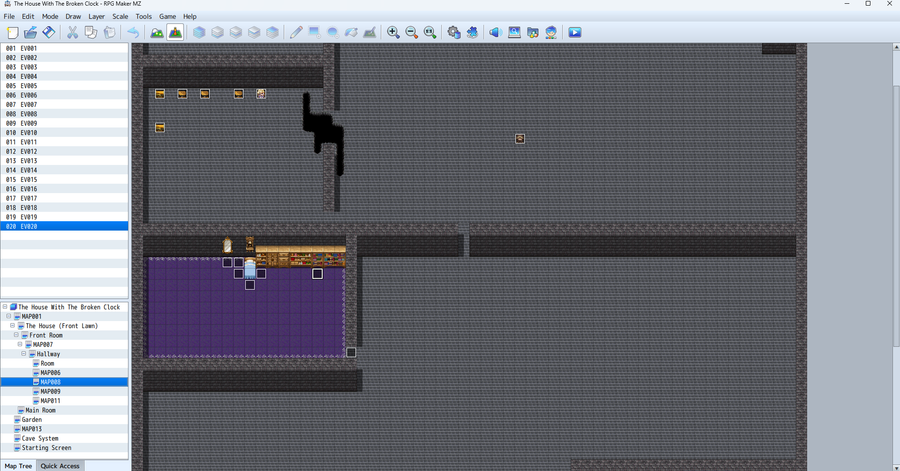Select the bed event tile on map
Viewport: 900px width, 471px height.
pyautogui.click(x=250, y=267)
